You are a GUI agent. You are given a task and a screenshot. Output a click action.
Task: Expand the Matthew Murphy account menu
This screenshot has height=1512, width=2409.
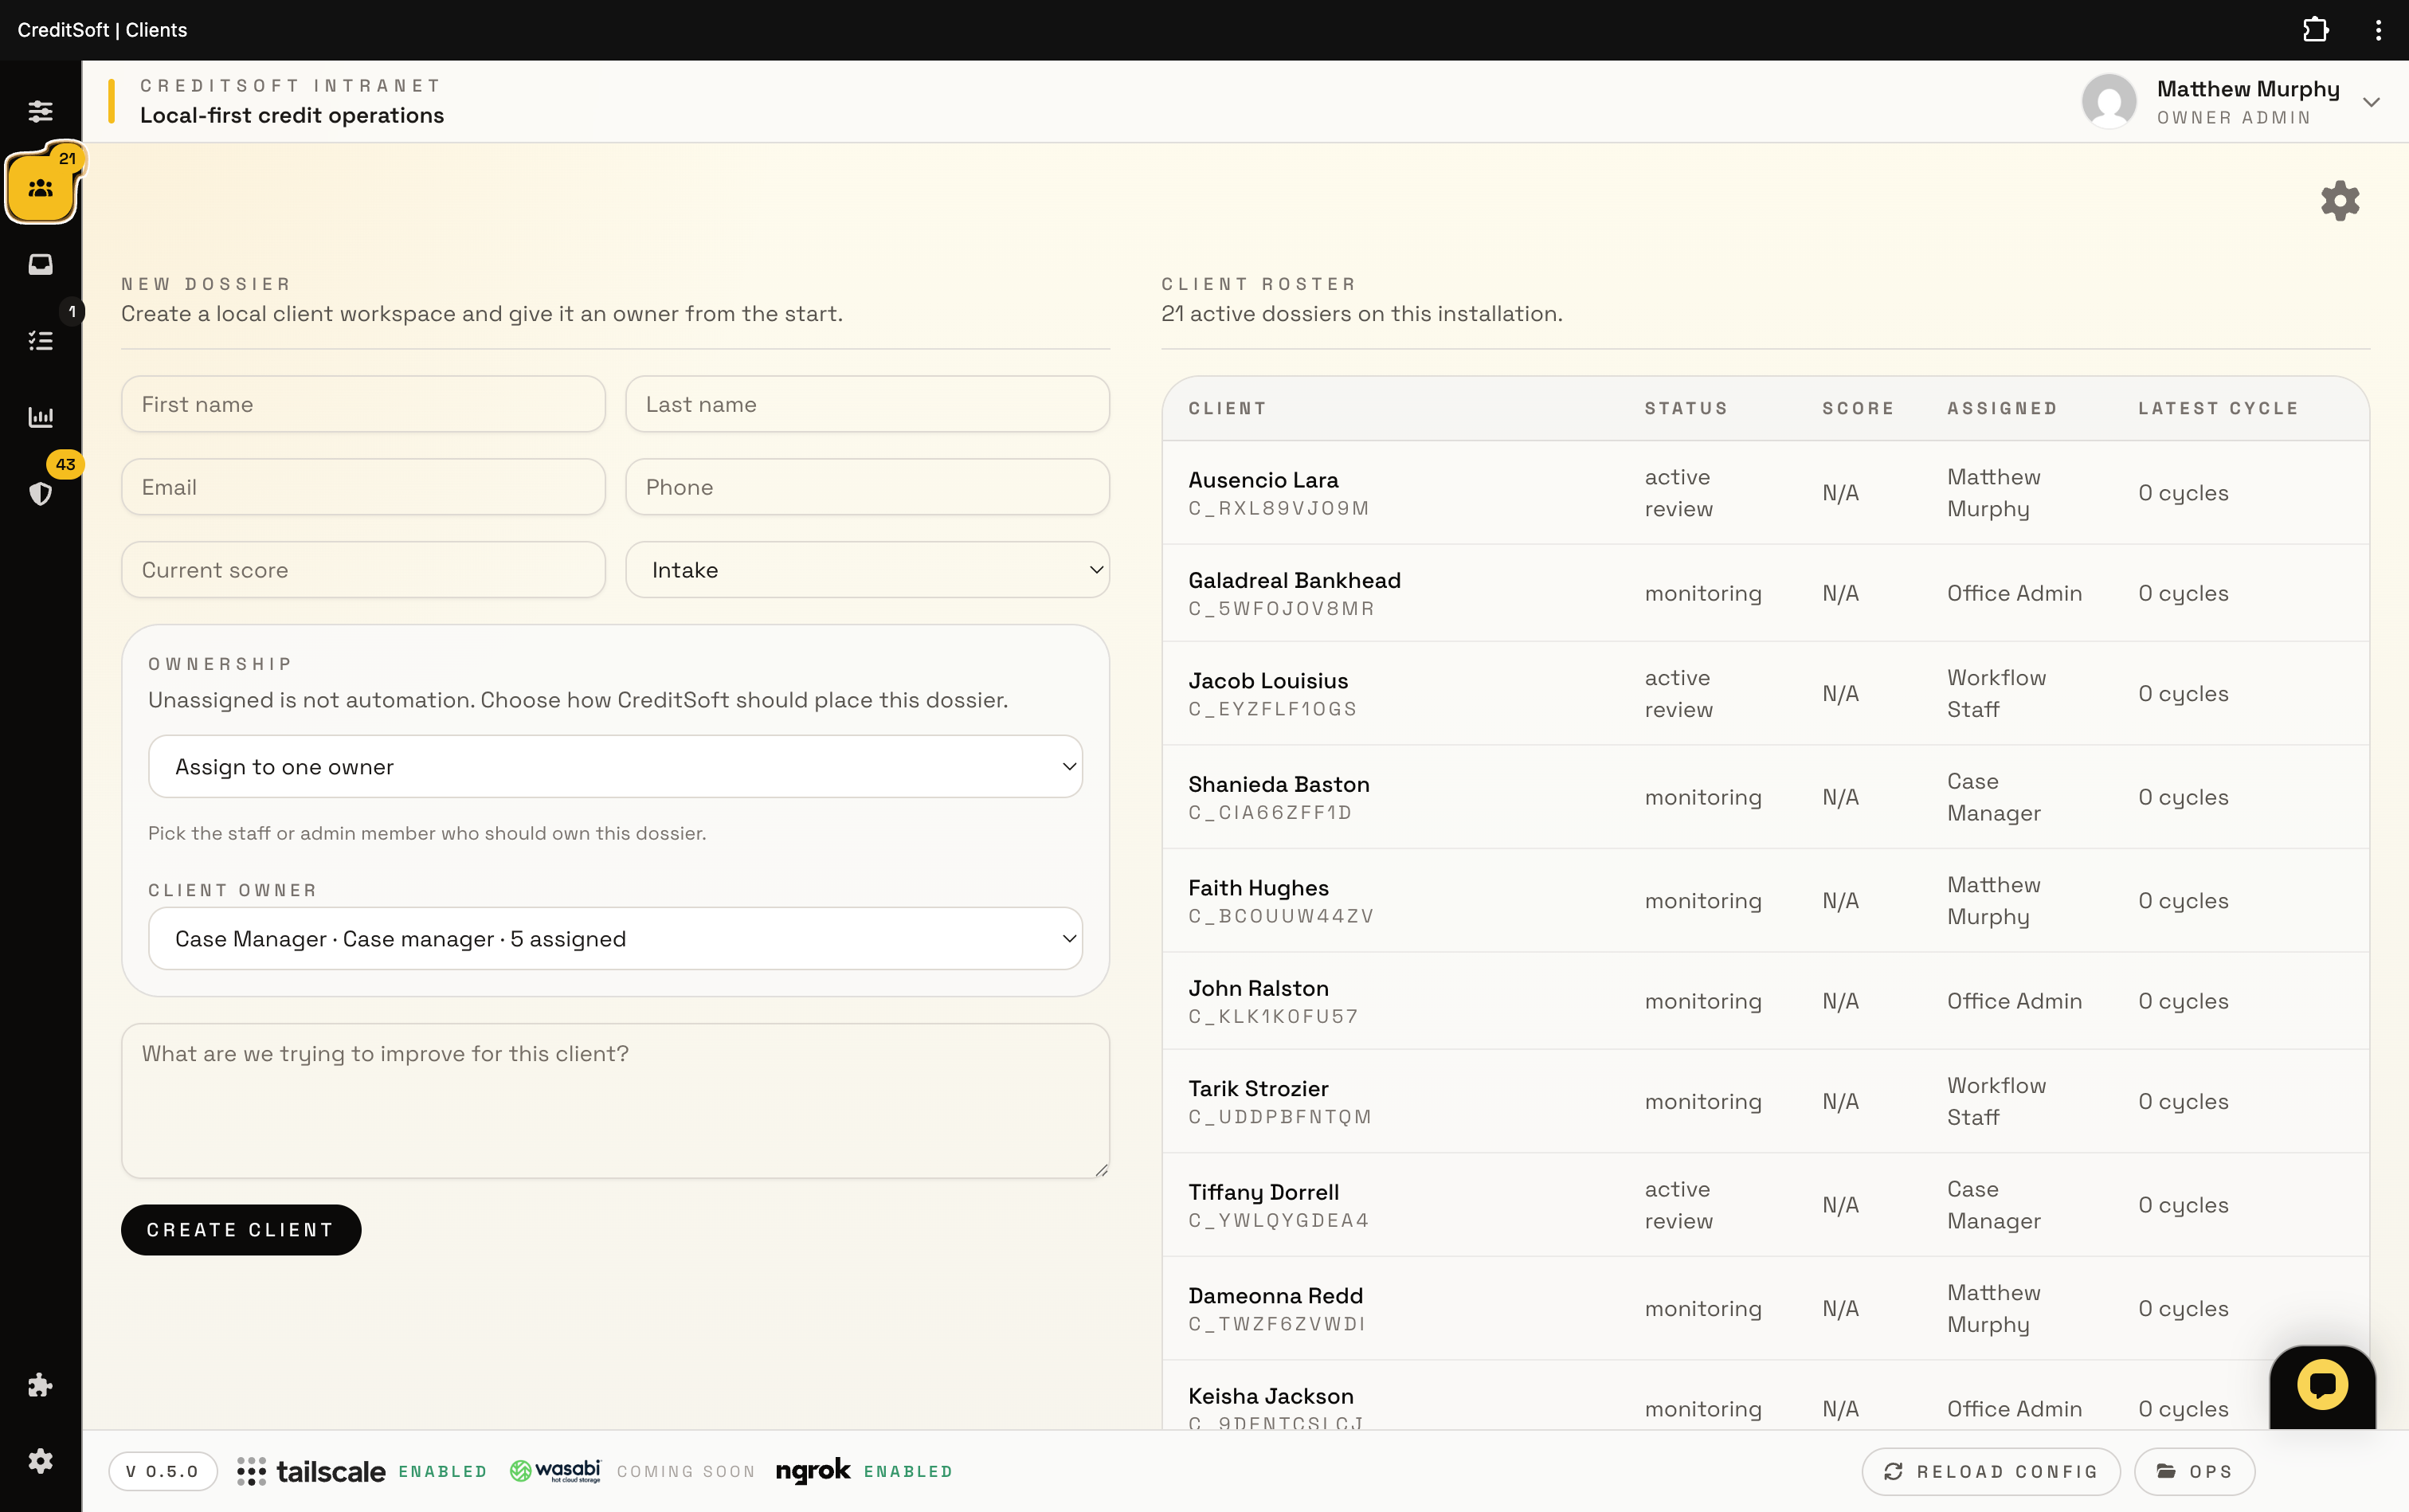click(2371, 102)
